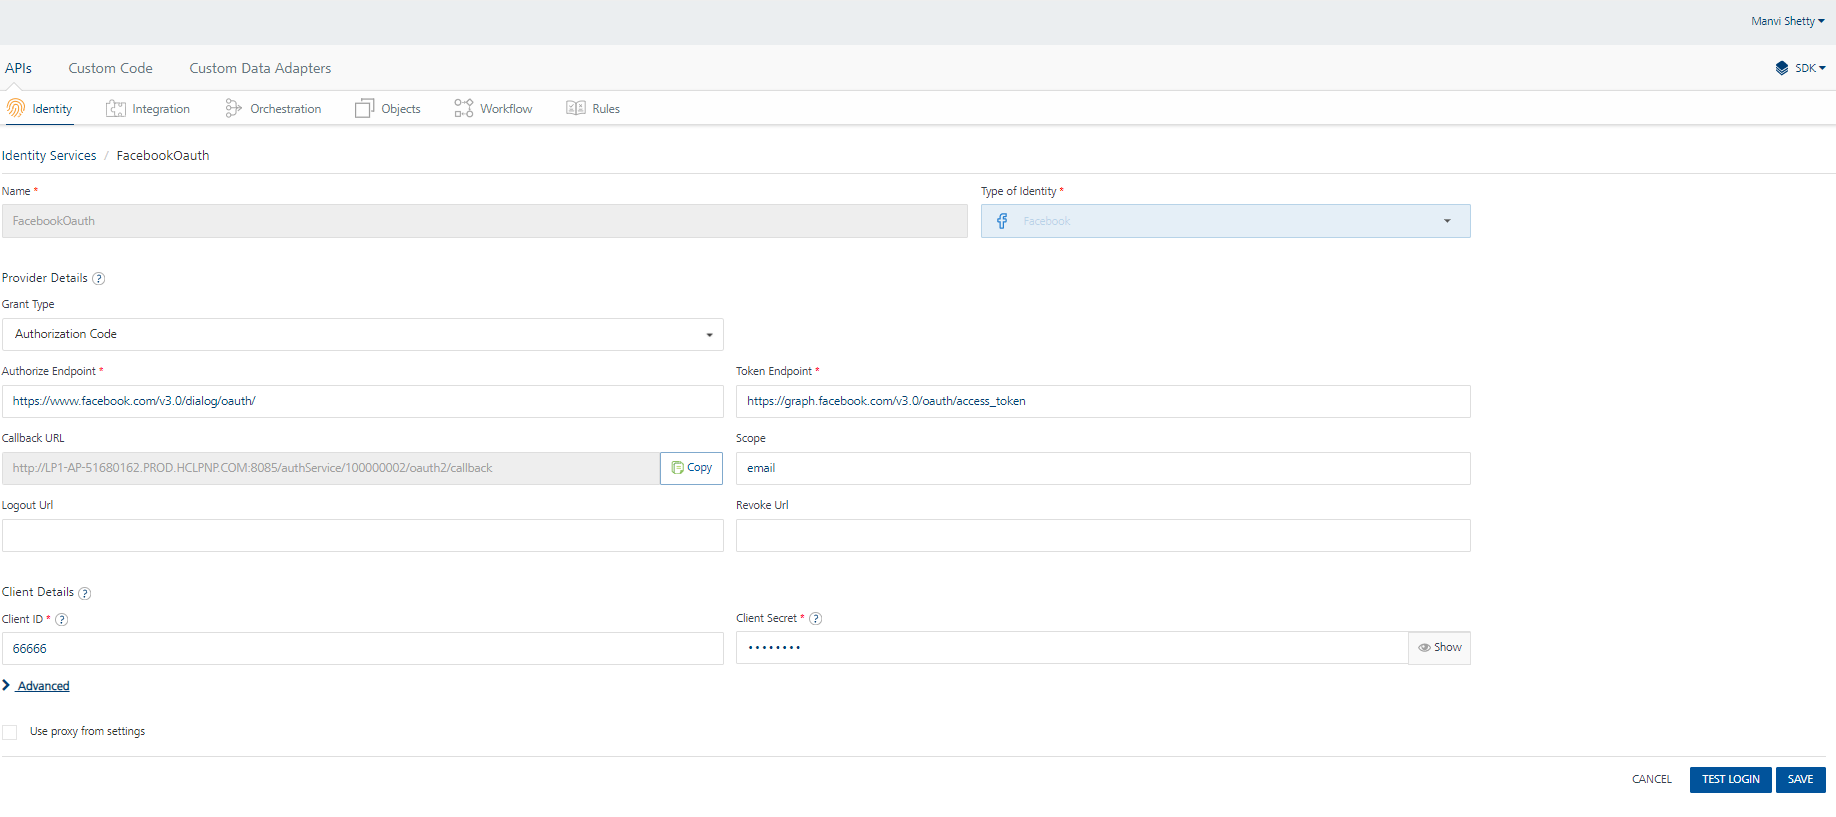Click the Identity fingerprint icon

(16, 108)
